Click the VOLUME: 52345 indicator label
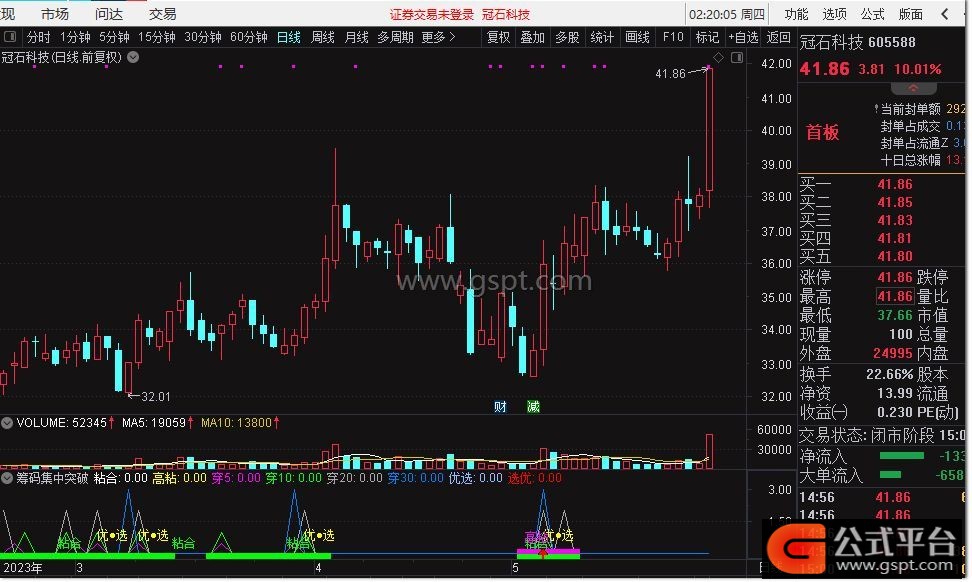Viewport: 972px width, 582px height. point(61,423)
